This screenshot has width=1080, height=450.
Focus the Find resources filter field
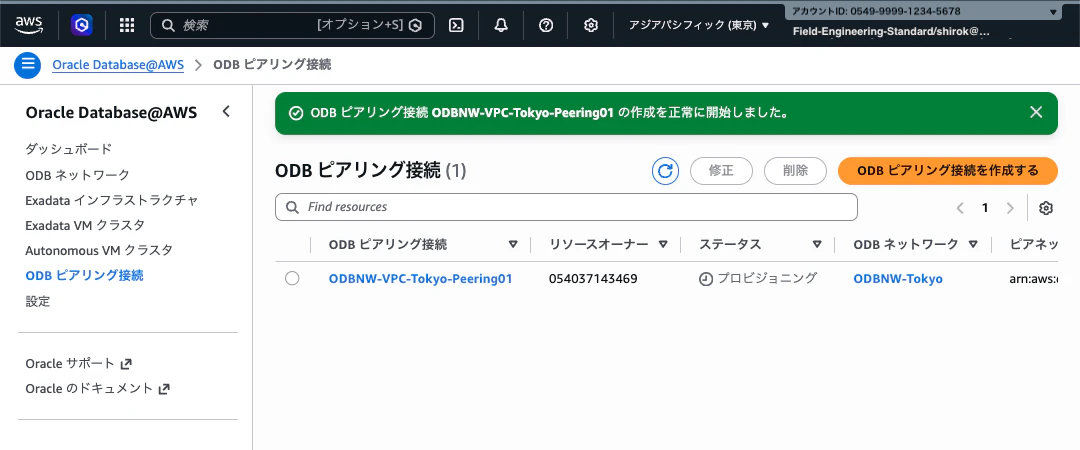[566, 207]
